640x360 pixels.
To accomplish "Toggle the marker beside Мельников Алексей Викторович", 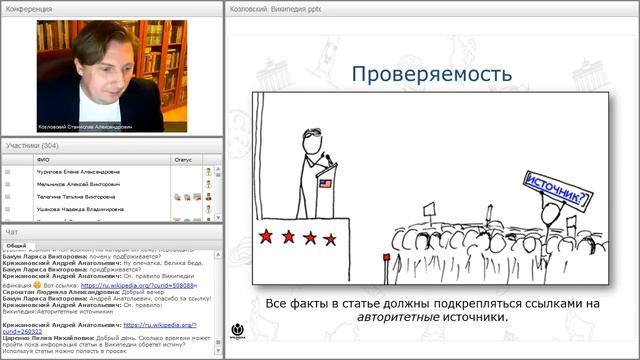I will pos(7,184).
